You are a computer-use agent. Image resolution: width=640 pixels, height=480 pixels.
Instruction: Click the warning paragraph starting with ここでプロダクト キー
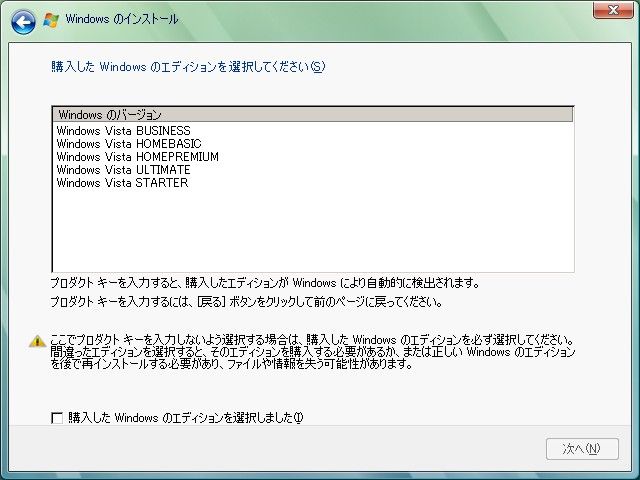pyautogui.click(x=312, y=352)
